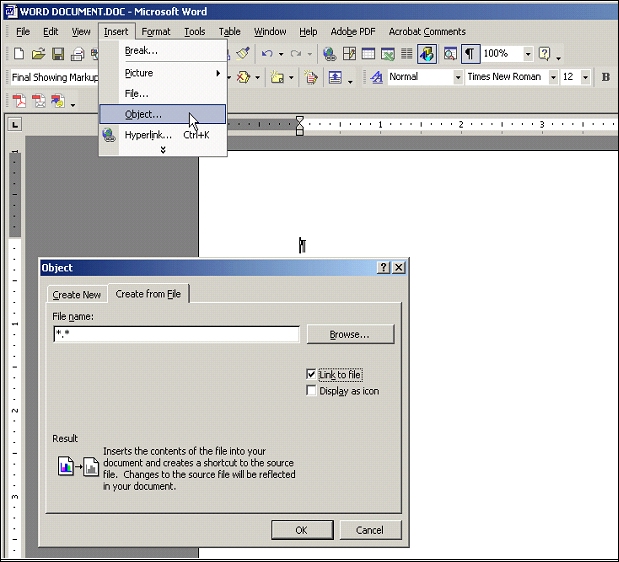Open the Table menu
Screen dimensions: 619x562
[x=229, y=32]
